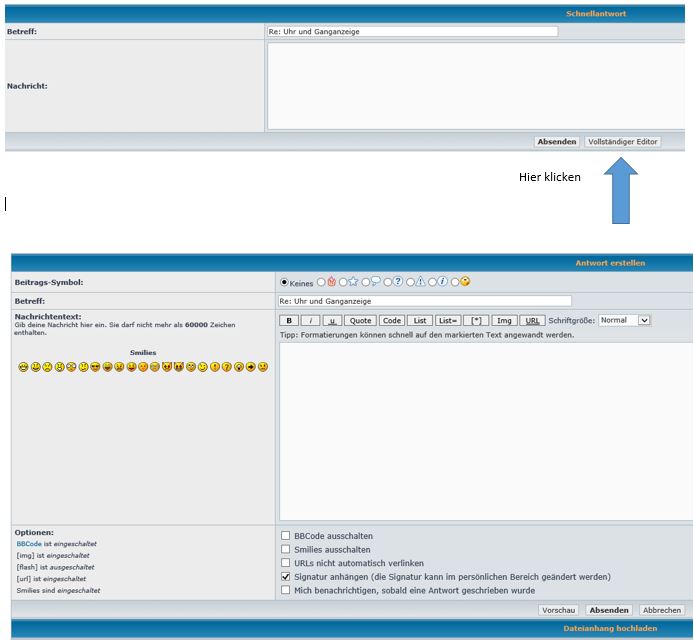
Task: Apply underline with the u button
Action: [332, 320]
